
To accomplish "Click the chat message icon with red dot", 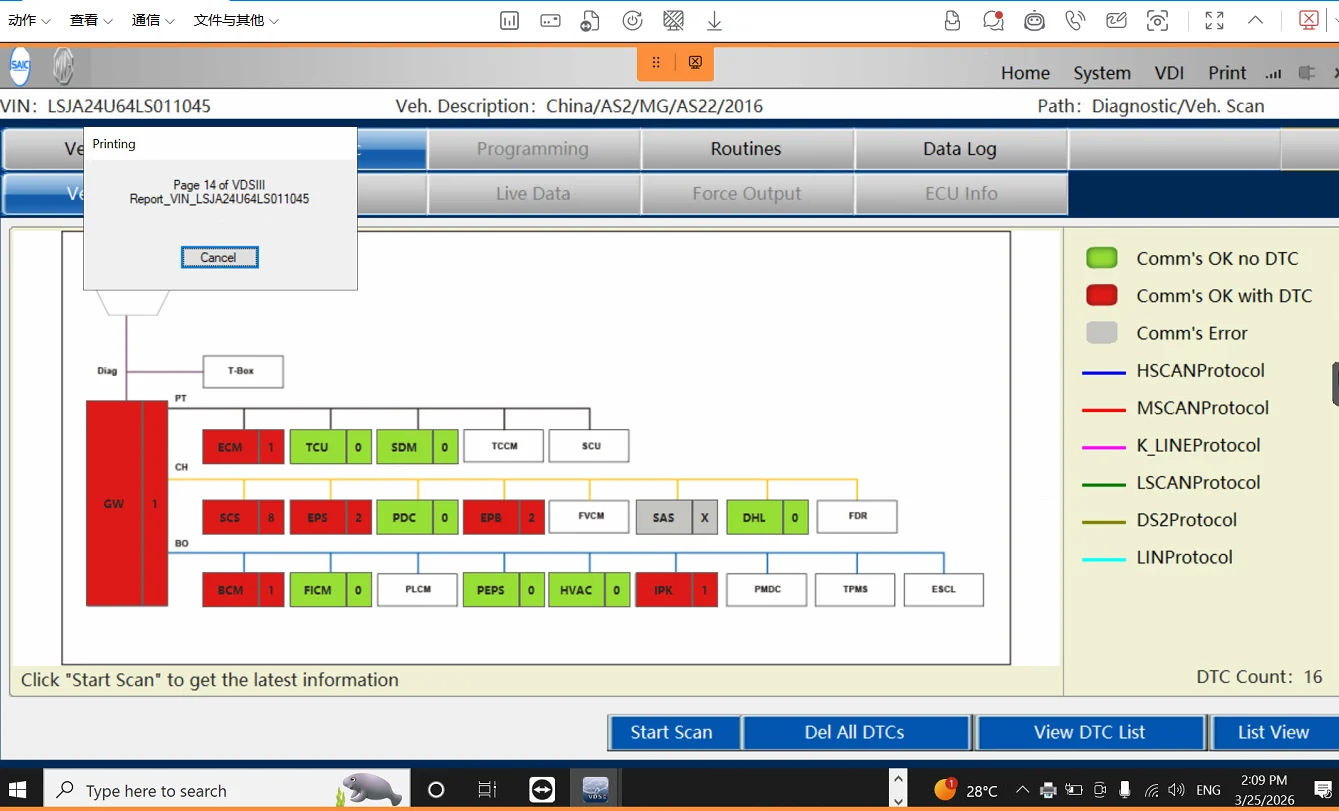I will (x=993, y=20).
